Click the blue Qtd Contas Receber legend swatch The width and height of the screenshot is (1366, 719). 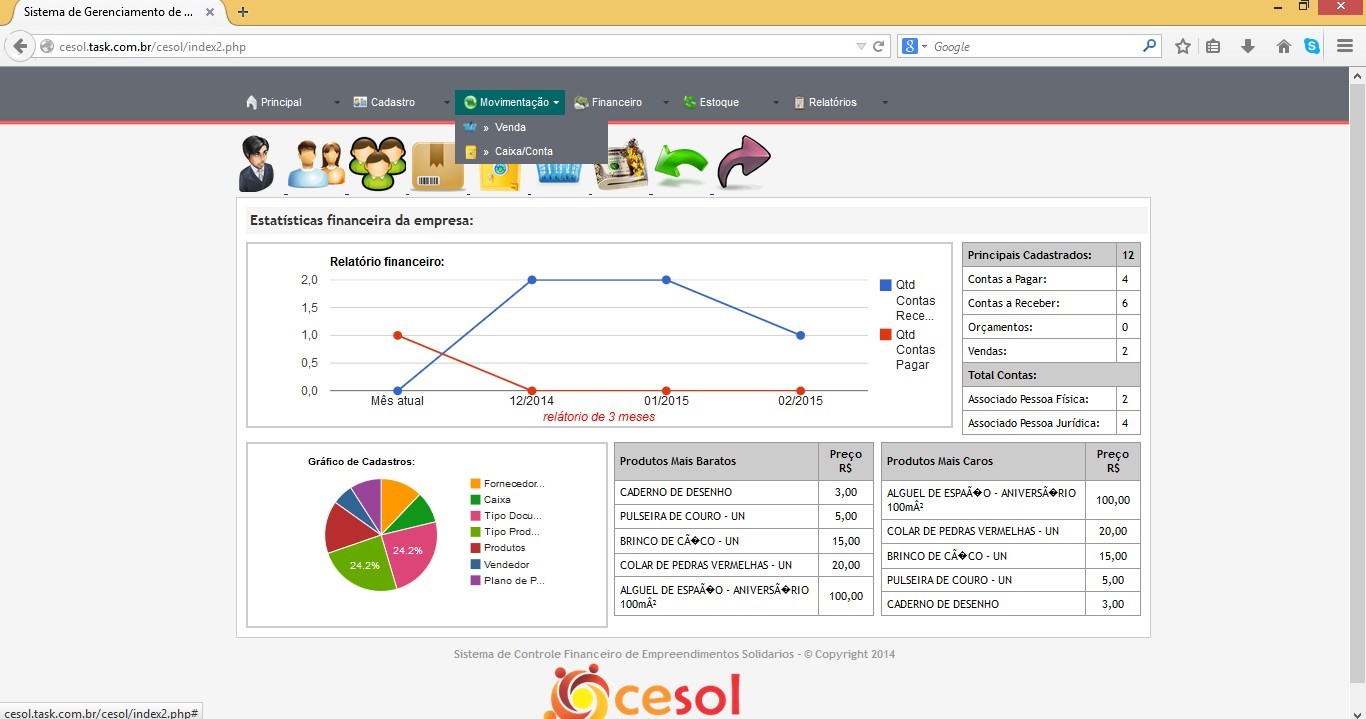(x=885, y=285)
